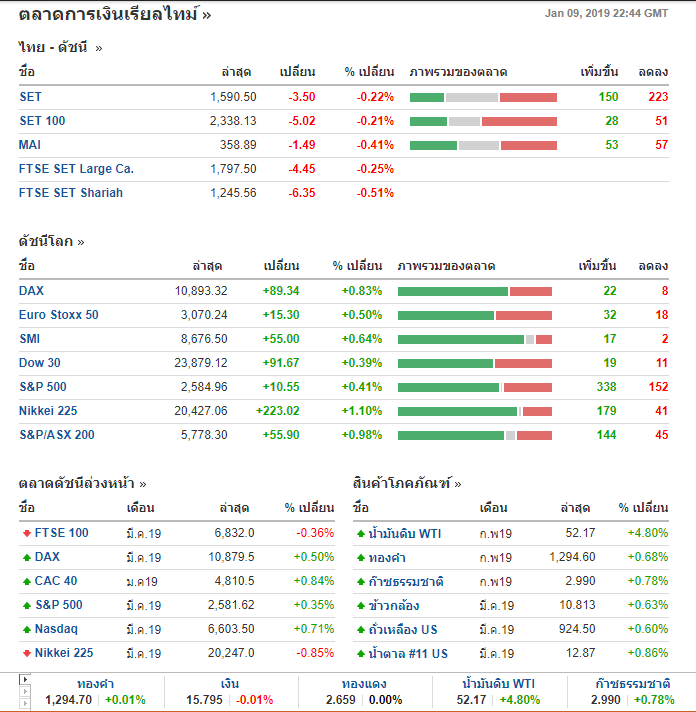Screen dimensions: 696x712
Task: Select the lowest grey arrow tab of bottom ticker
Action: (x=25, y=703)
